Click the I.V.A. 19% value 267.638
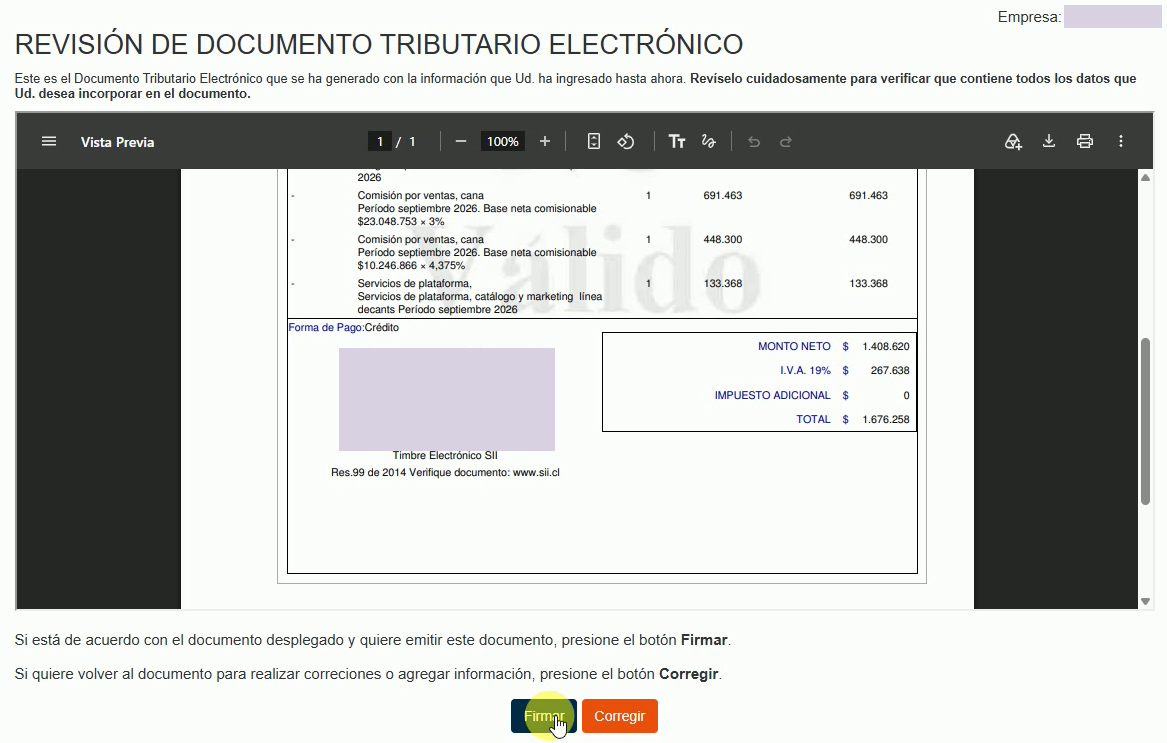The image size is (1167, 743). [890, 370]
